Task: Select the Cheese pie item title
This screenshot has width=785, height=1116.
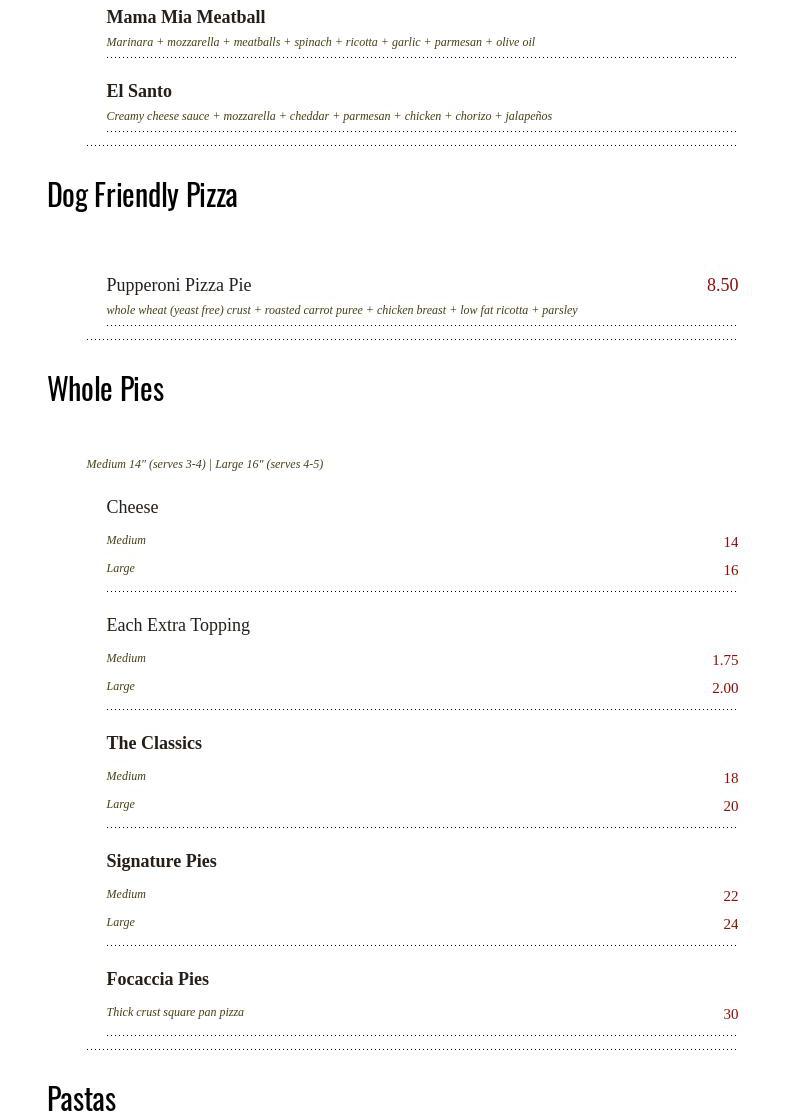Action: pos(132,507)
